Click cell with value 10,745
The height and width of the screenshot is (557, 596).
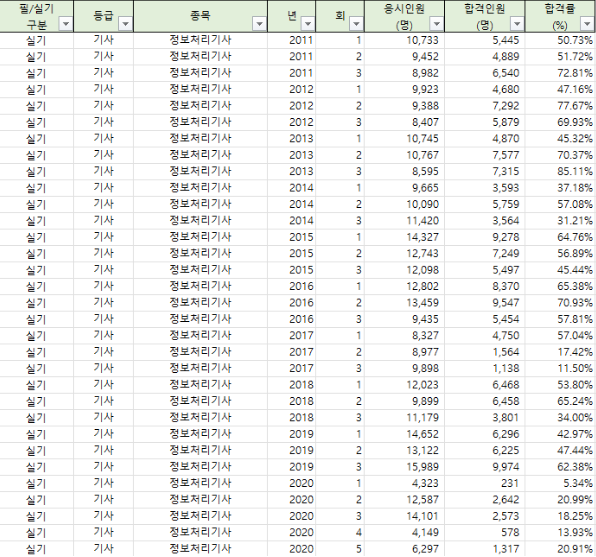pyautogui.click(x=404, y=139)
